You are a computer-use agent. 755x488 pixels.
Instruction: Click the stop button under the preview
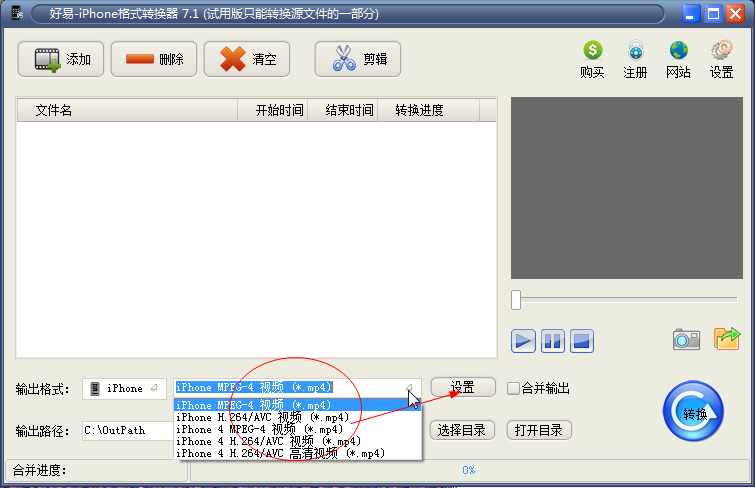(x=582, y=341)
